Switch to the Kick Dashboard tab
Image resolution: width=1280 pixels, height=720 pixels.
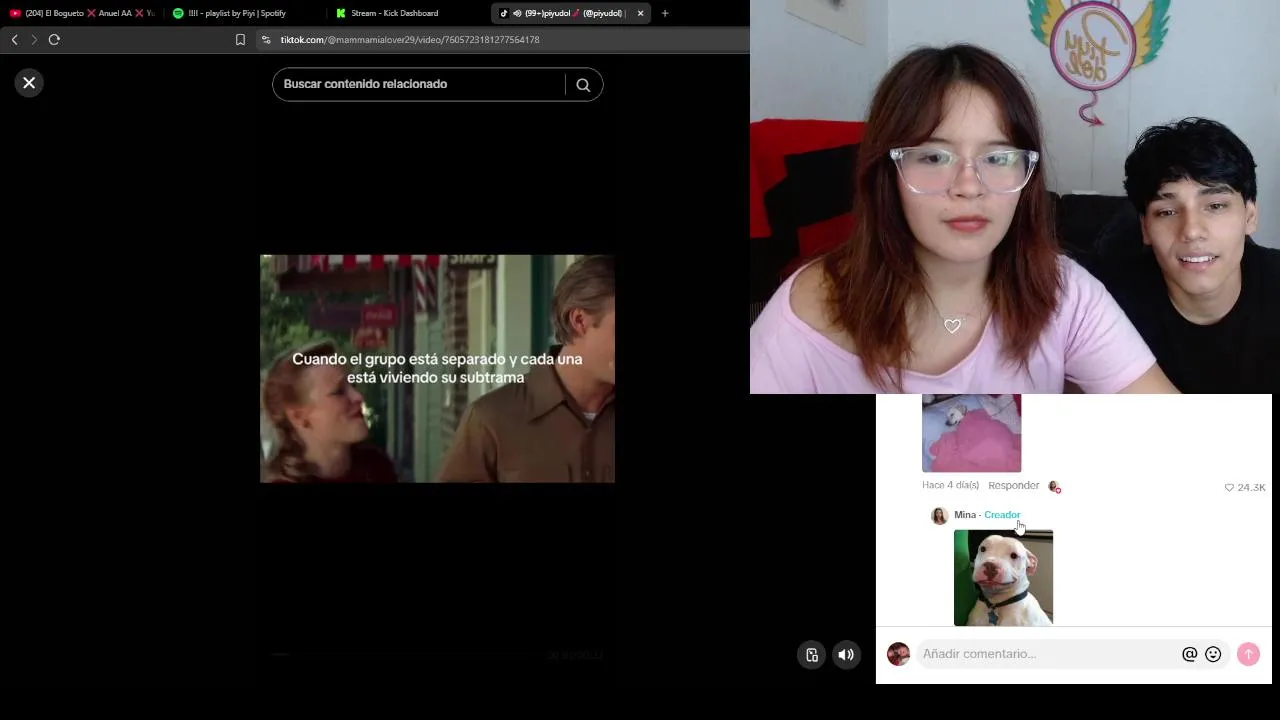tap(407, 13)
